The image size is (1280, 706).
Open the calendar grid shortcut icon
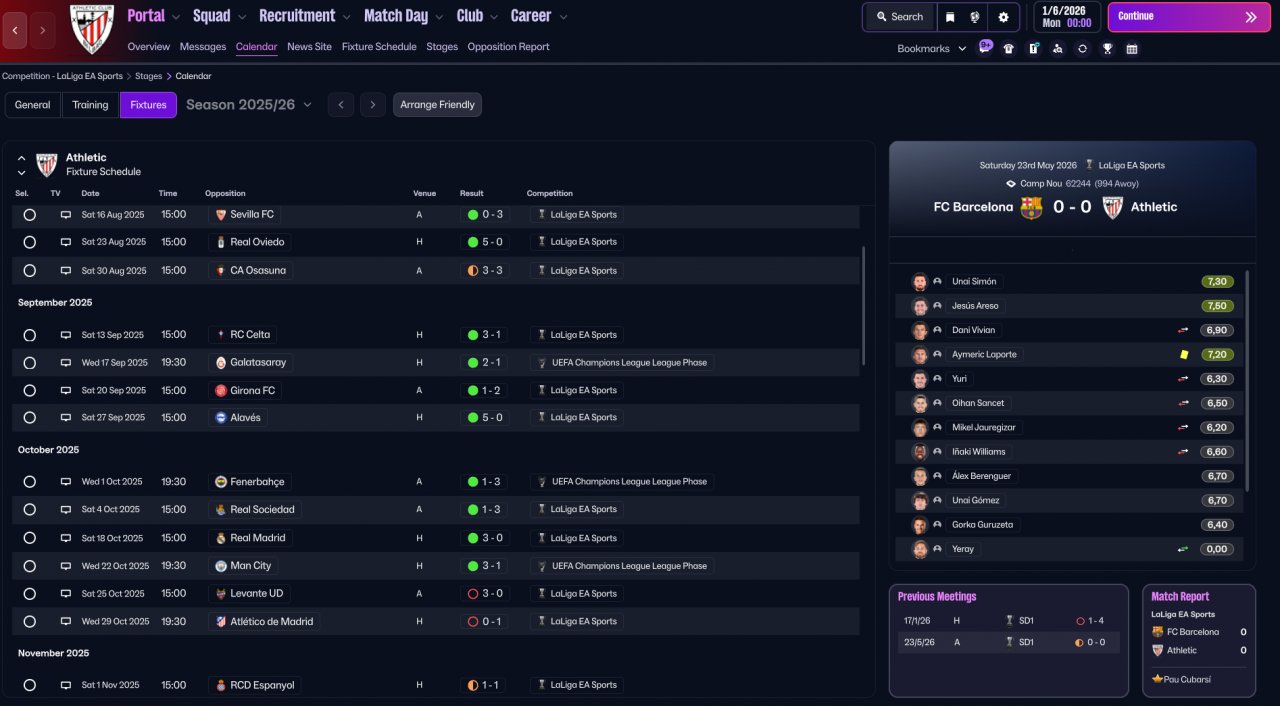(1131, 48)
